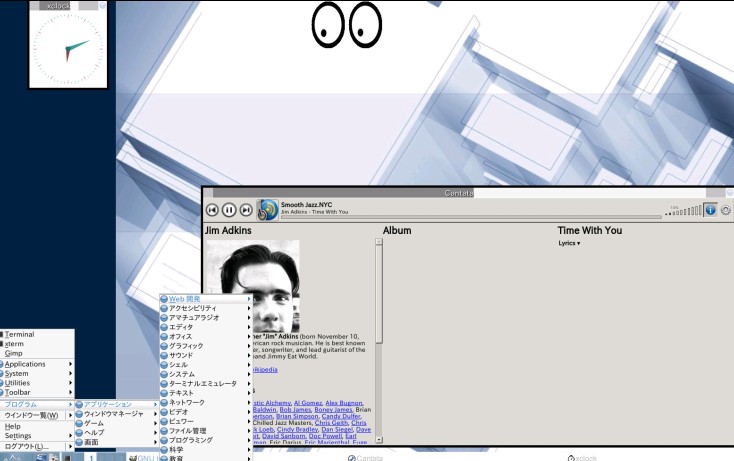Launch Gimp from the root menu
Image resolution: width=734 pixels, height=461 pixels.
[14, 353]
